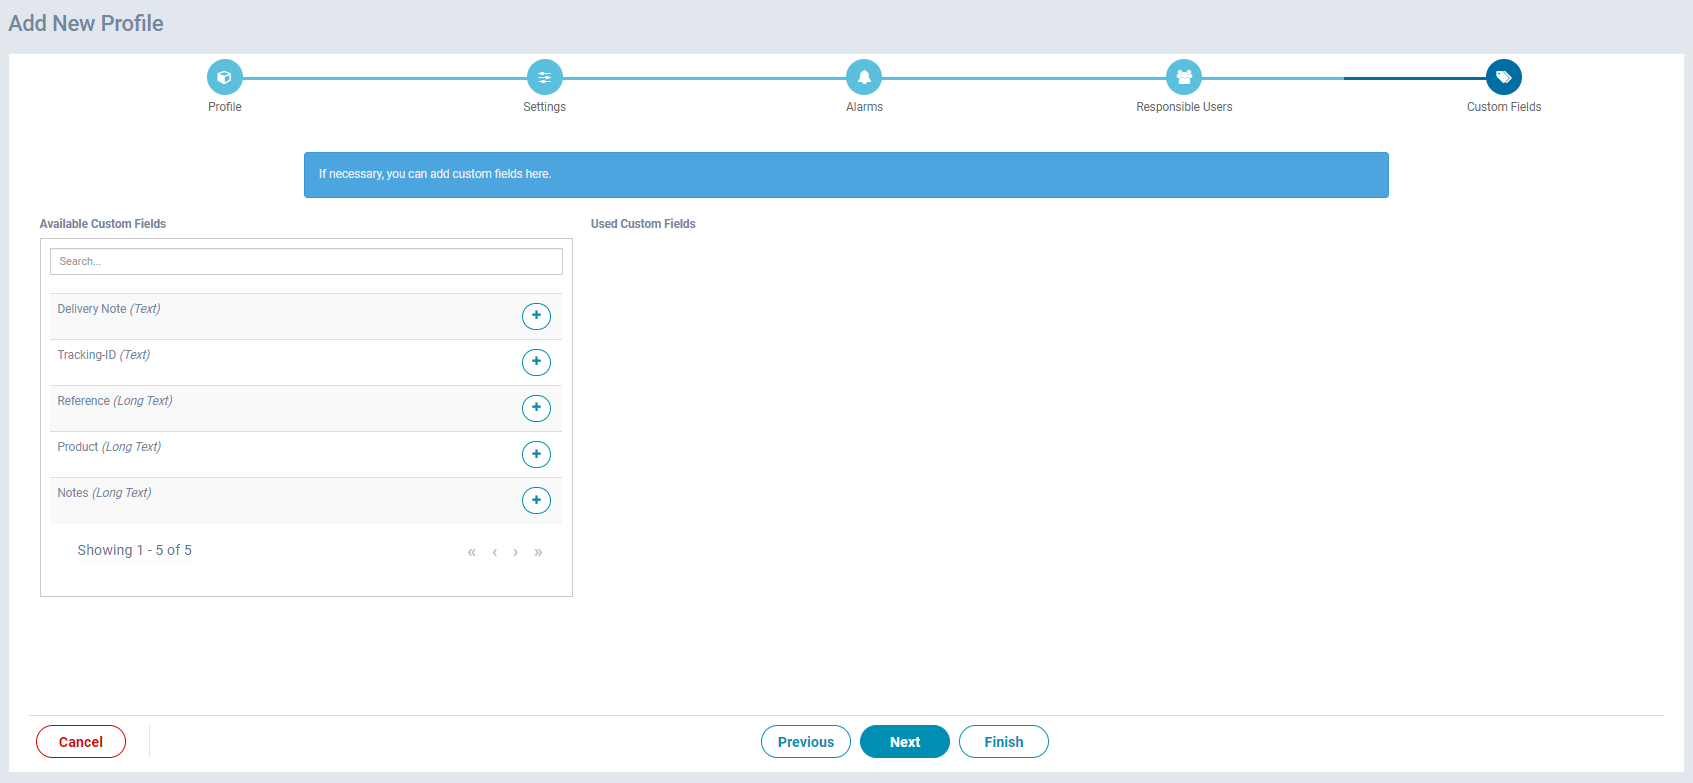Go to last page of custom fields
The width and height of the screenshot is (1693, 783).
[538, 552]
